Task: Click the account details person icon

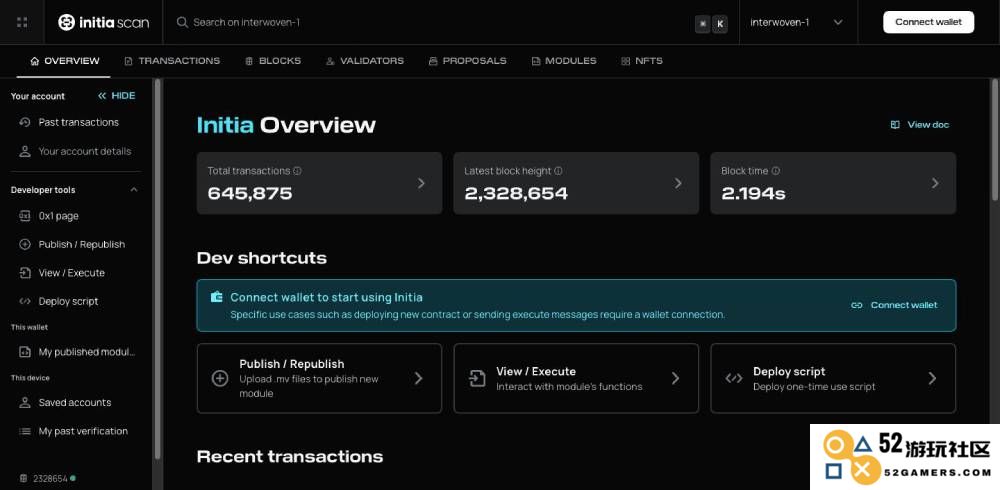Action: 25,152
